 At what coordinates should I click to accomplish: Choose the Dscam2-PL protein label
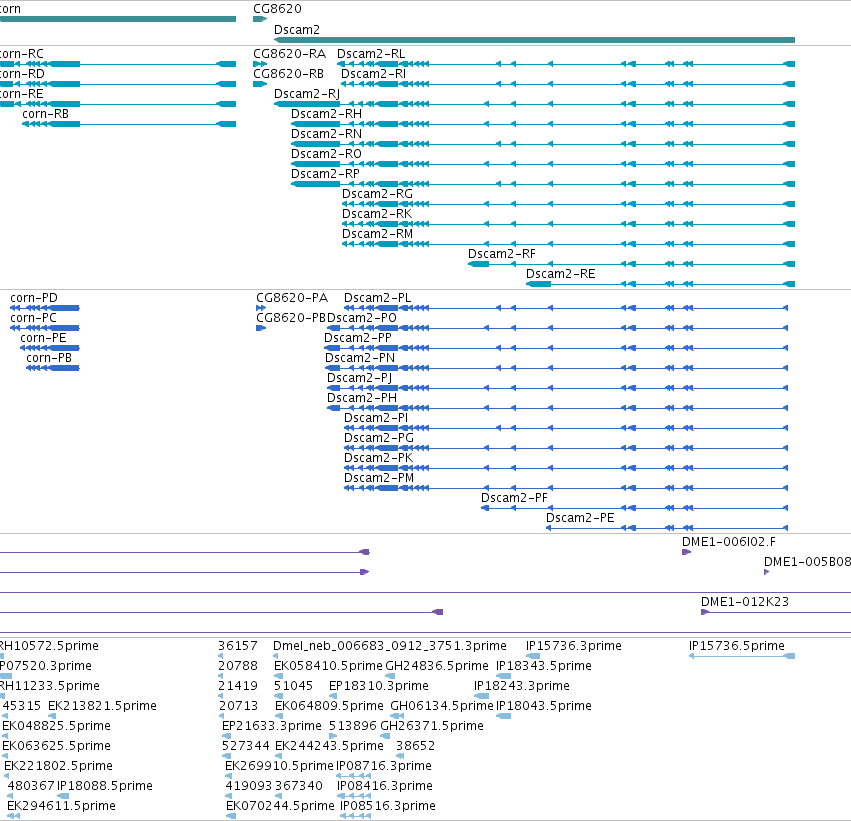(378, 298)
